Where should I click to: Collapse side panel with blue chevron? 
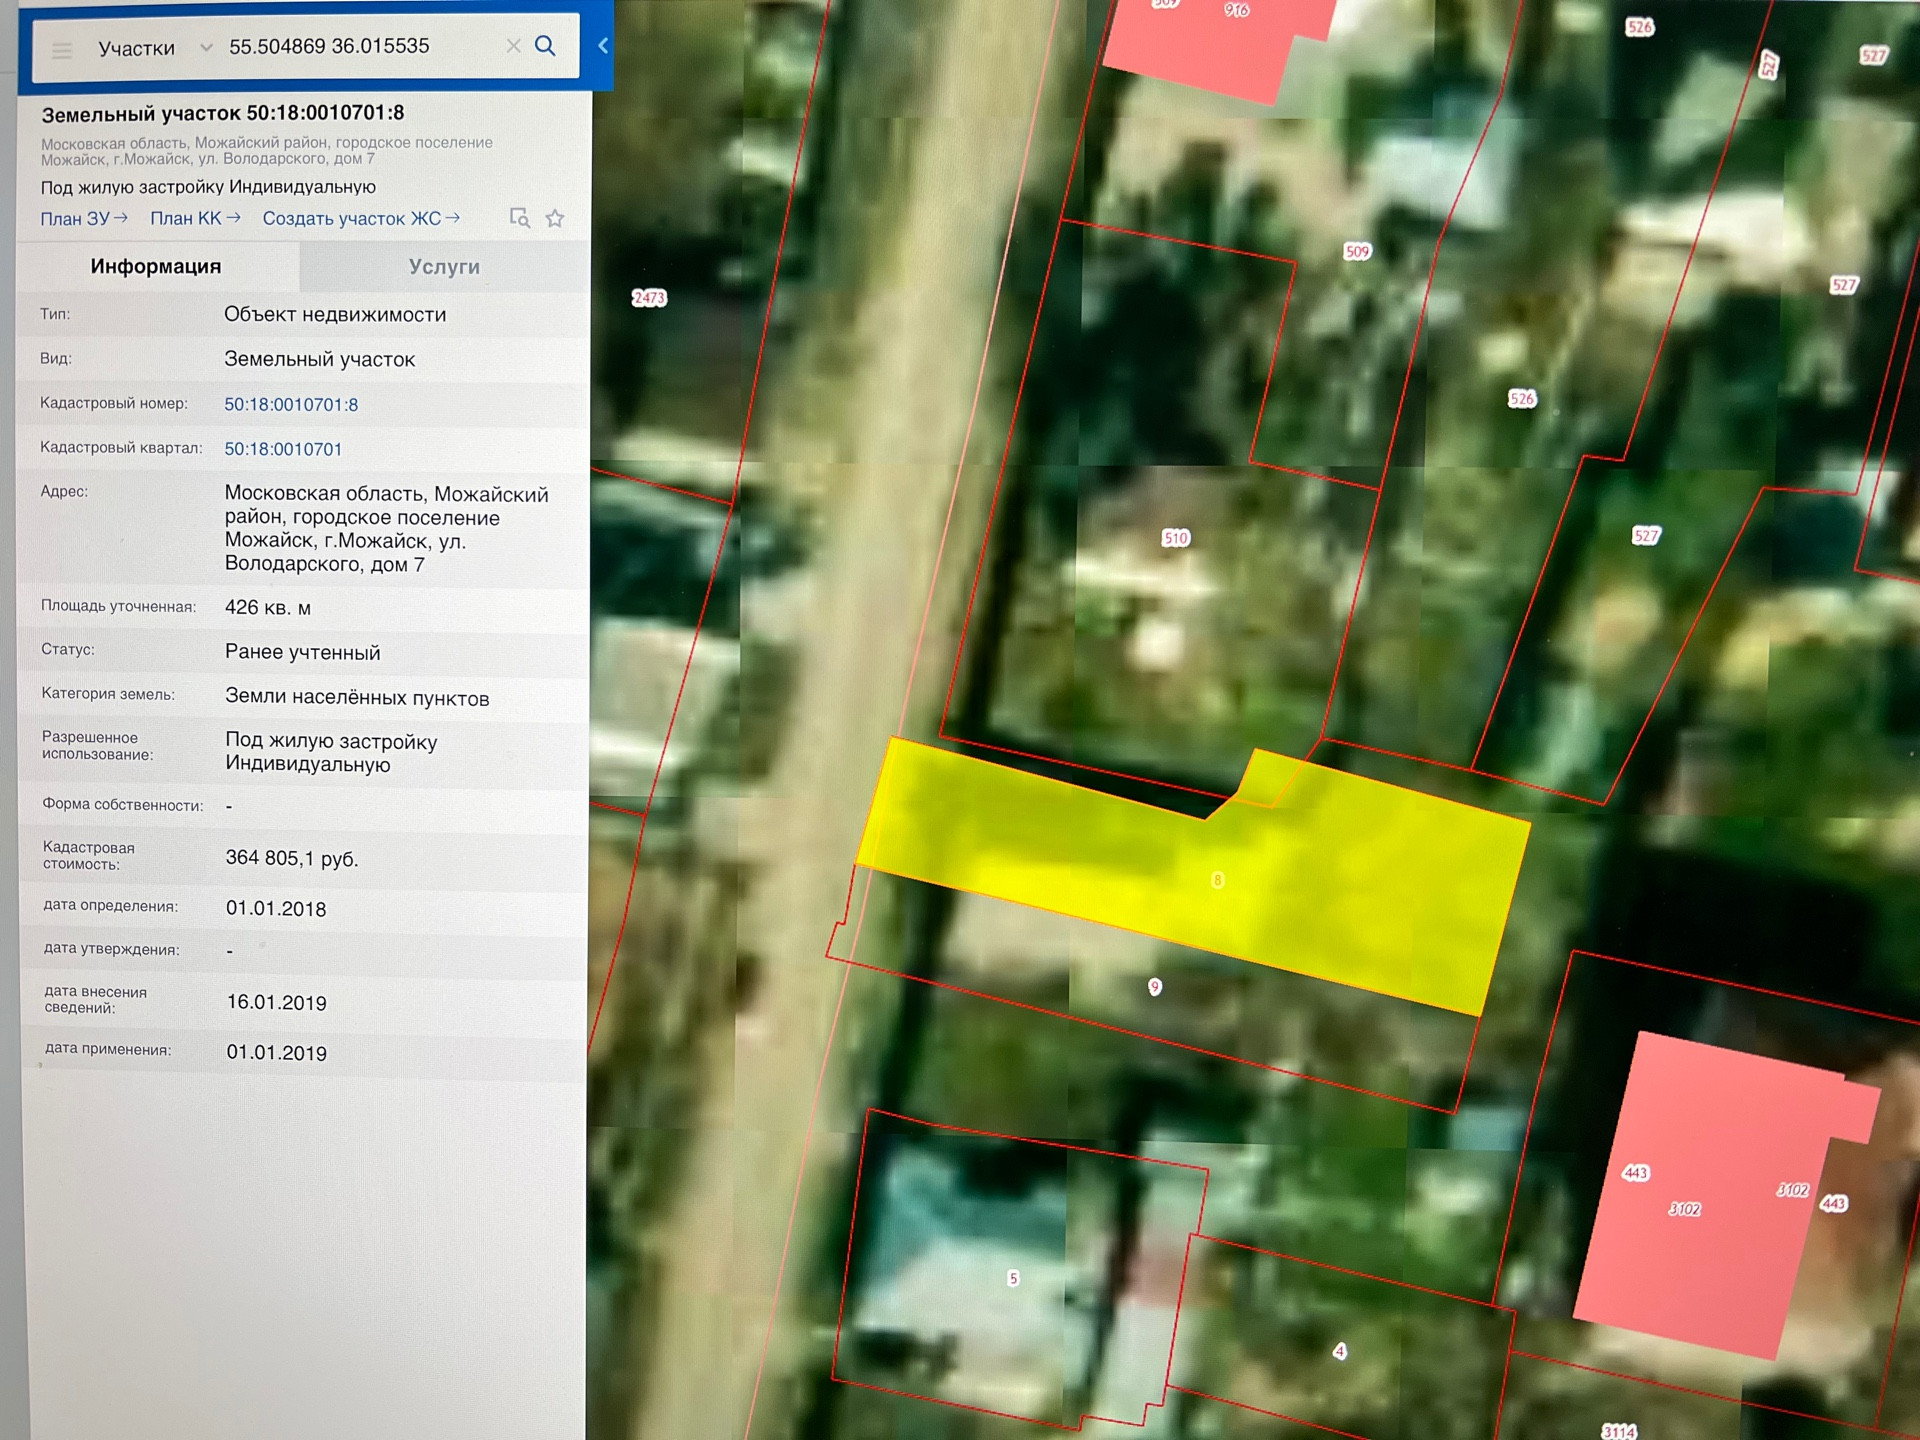click(603, 45)
